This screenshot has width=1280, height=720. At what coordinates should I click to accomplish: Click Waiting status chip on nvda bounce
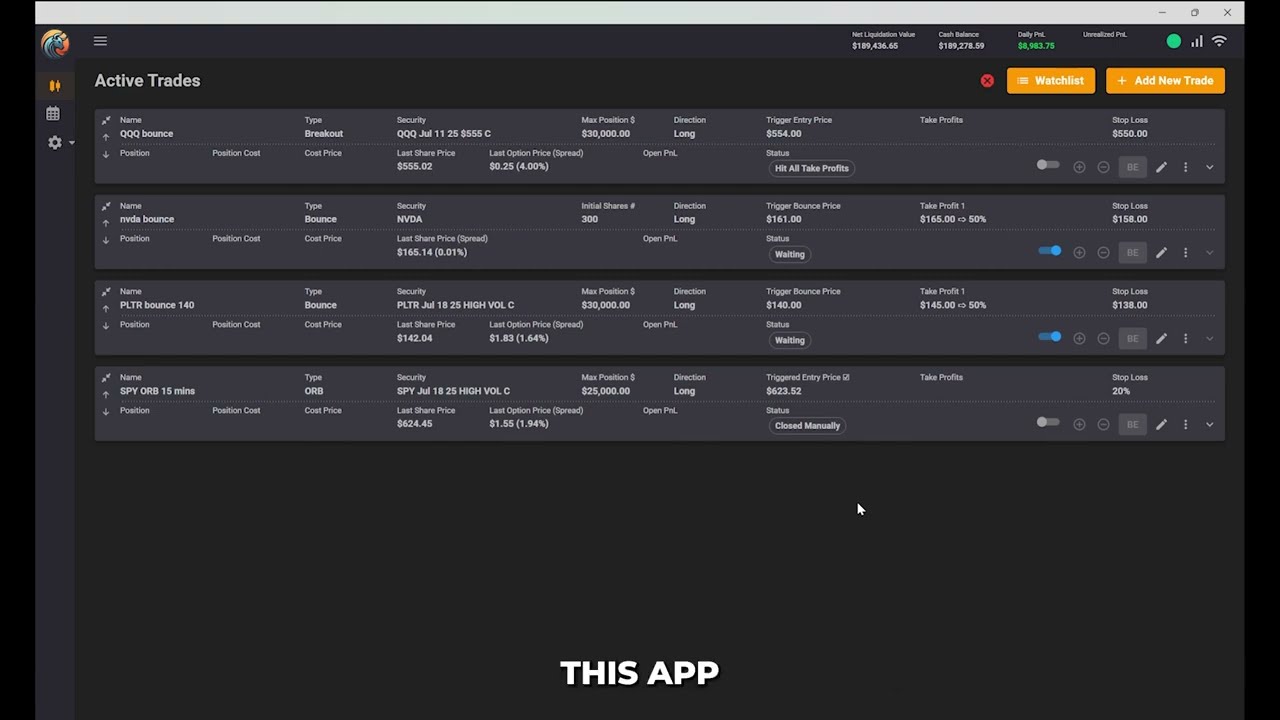pyautogui.click(x=789, y=254)
